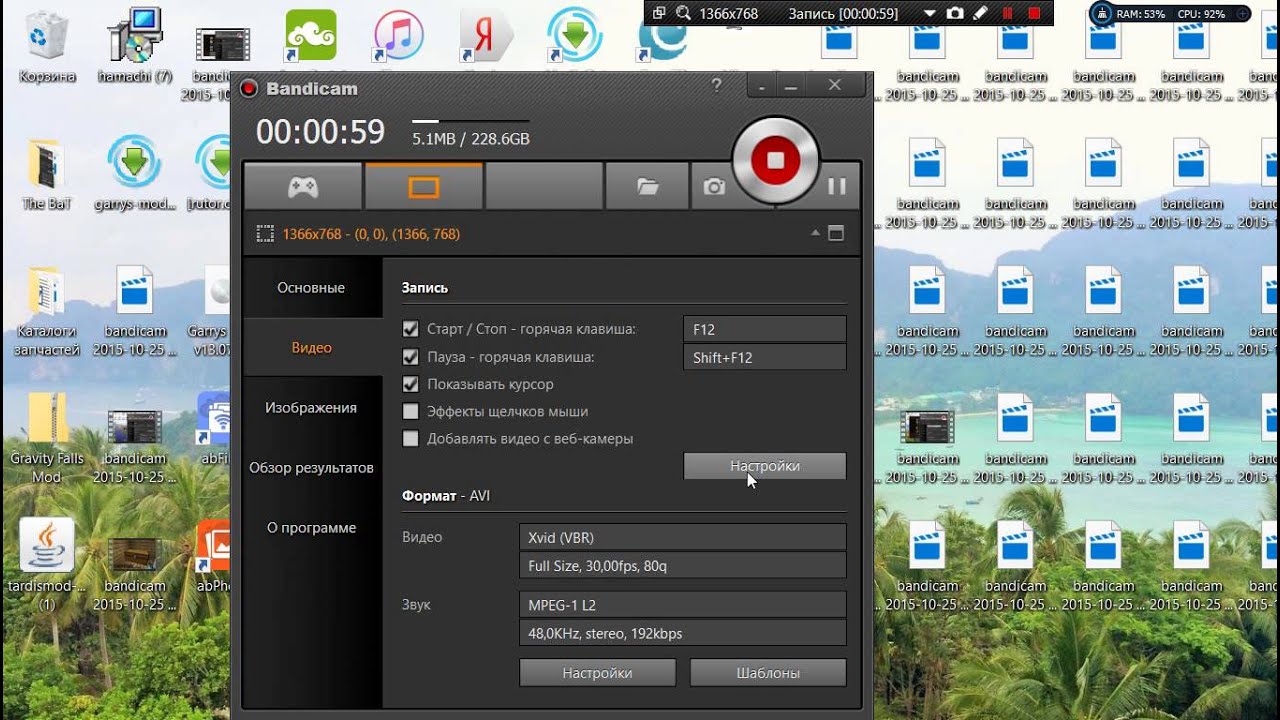Viewport: 1280px width, 720px height.
Task: Select Корзина recycle bin on desktop
Action: (x=47, y=46)
